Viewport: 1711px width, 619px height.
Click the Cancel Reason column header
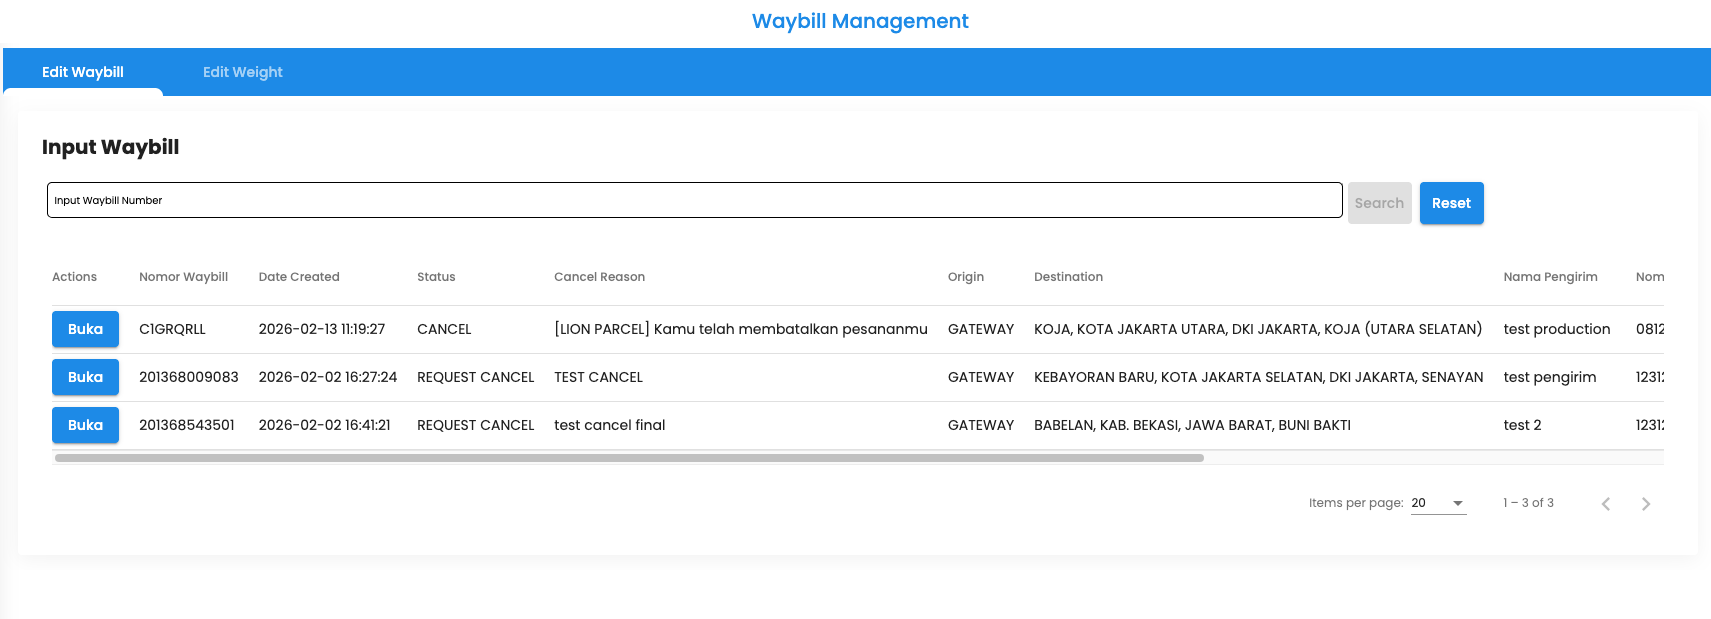(x=599, y=277)
